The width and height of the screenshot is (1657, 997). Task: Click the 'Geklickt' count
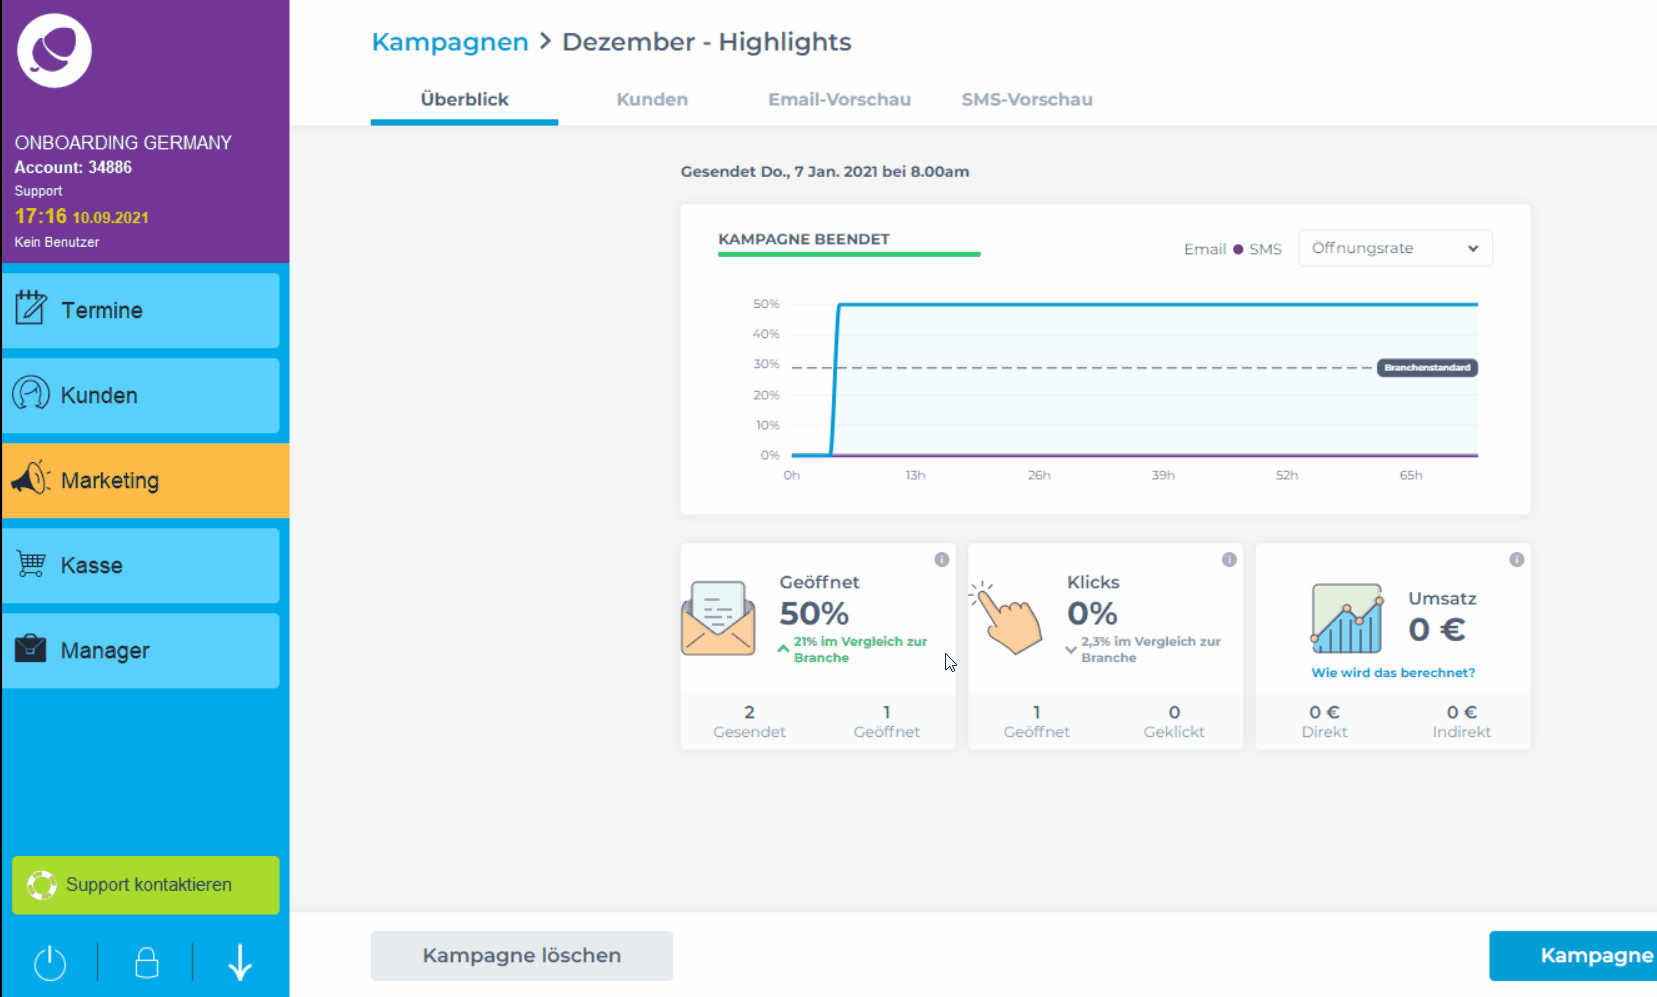pos(1174,721)
